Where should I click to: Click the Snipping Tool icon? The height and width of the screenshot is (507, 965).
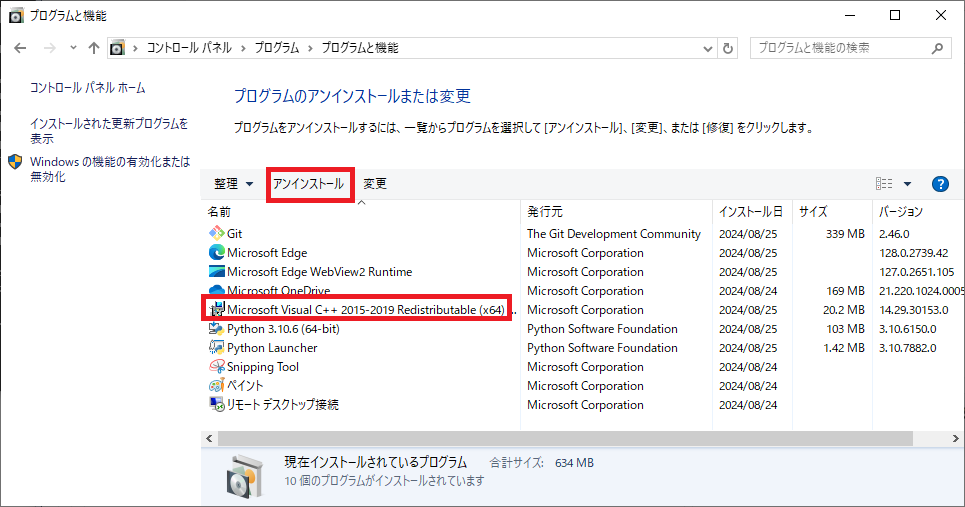click(216, 367)
